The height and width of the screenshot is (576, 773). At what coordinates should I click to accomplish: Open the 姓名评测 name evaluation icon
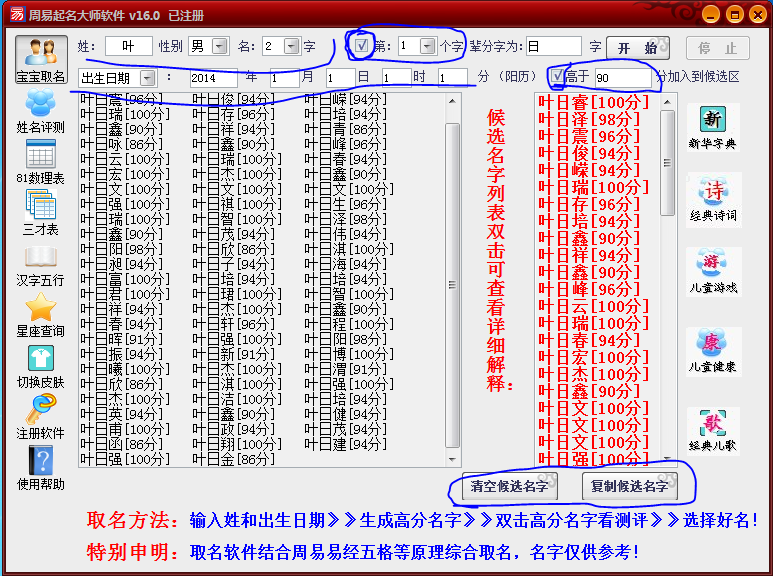(x=40, y=110)
